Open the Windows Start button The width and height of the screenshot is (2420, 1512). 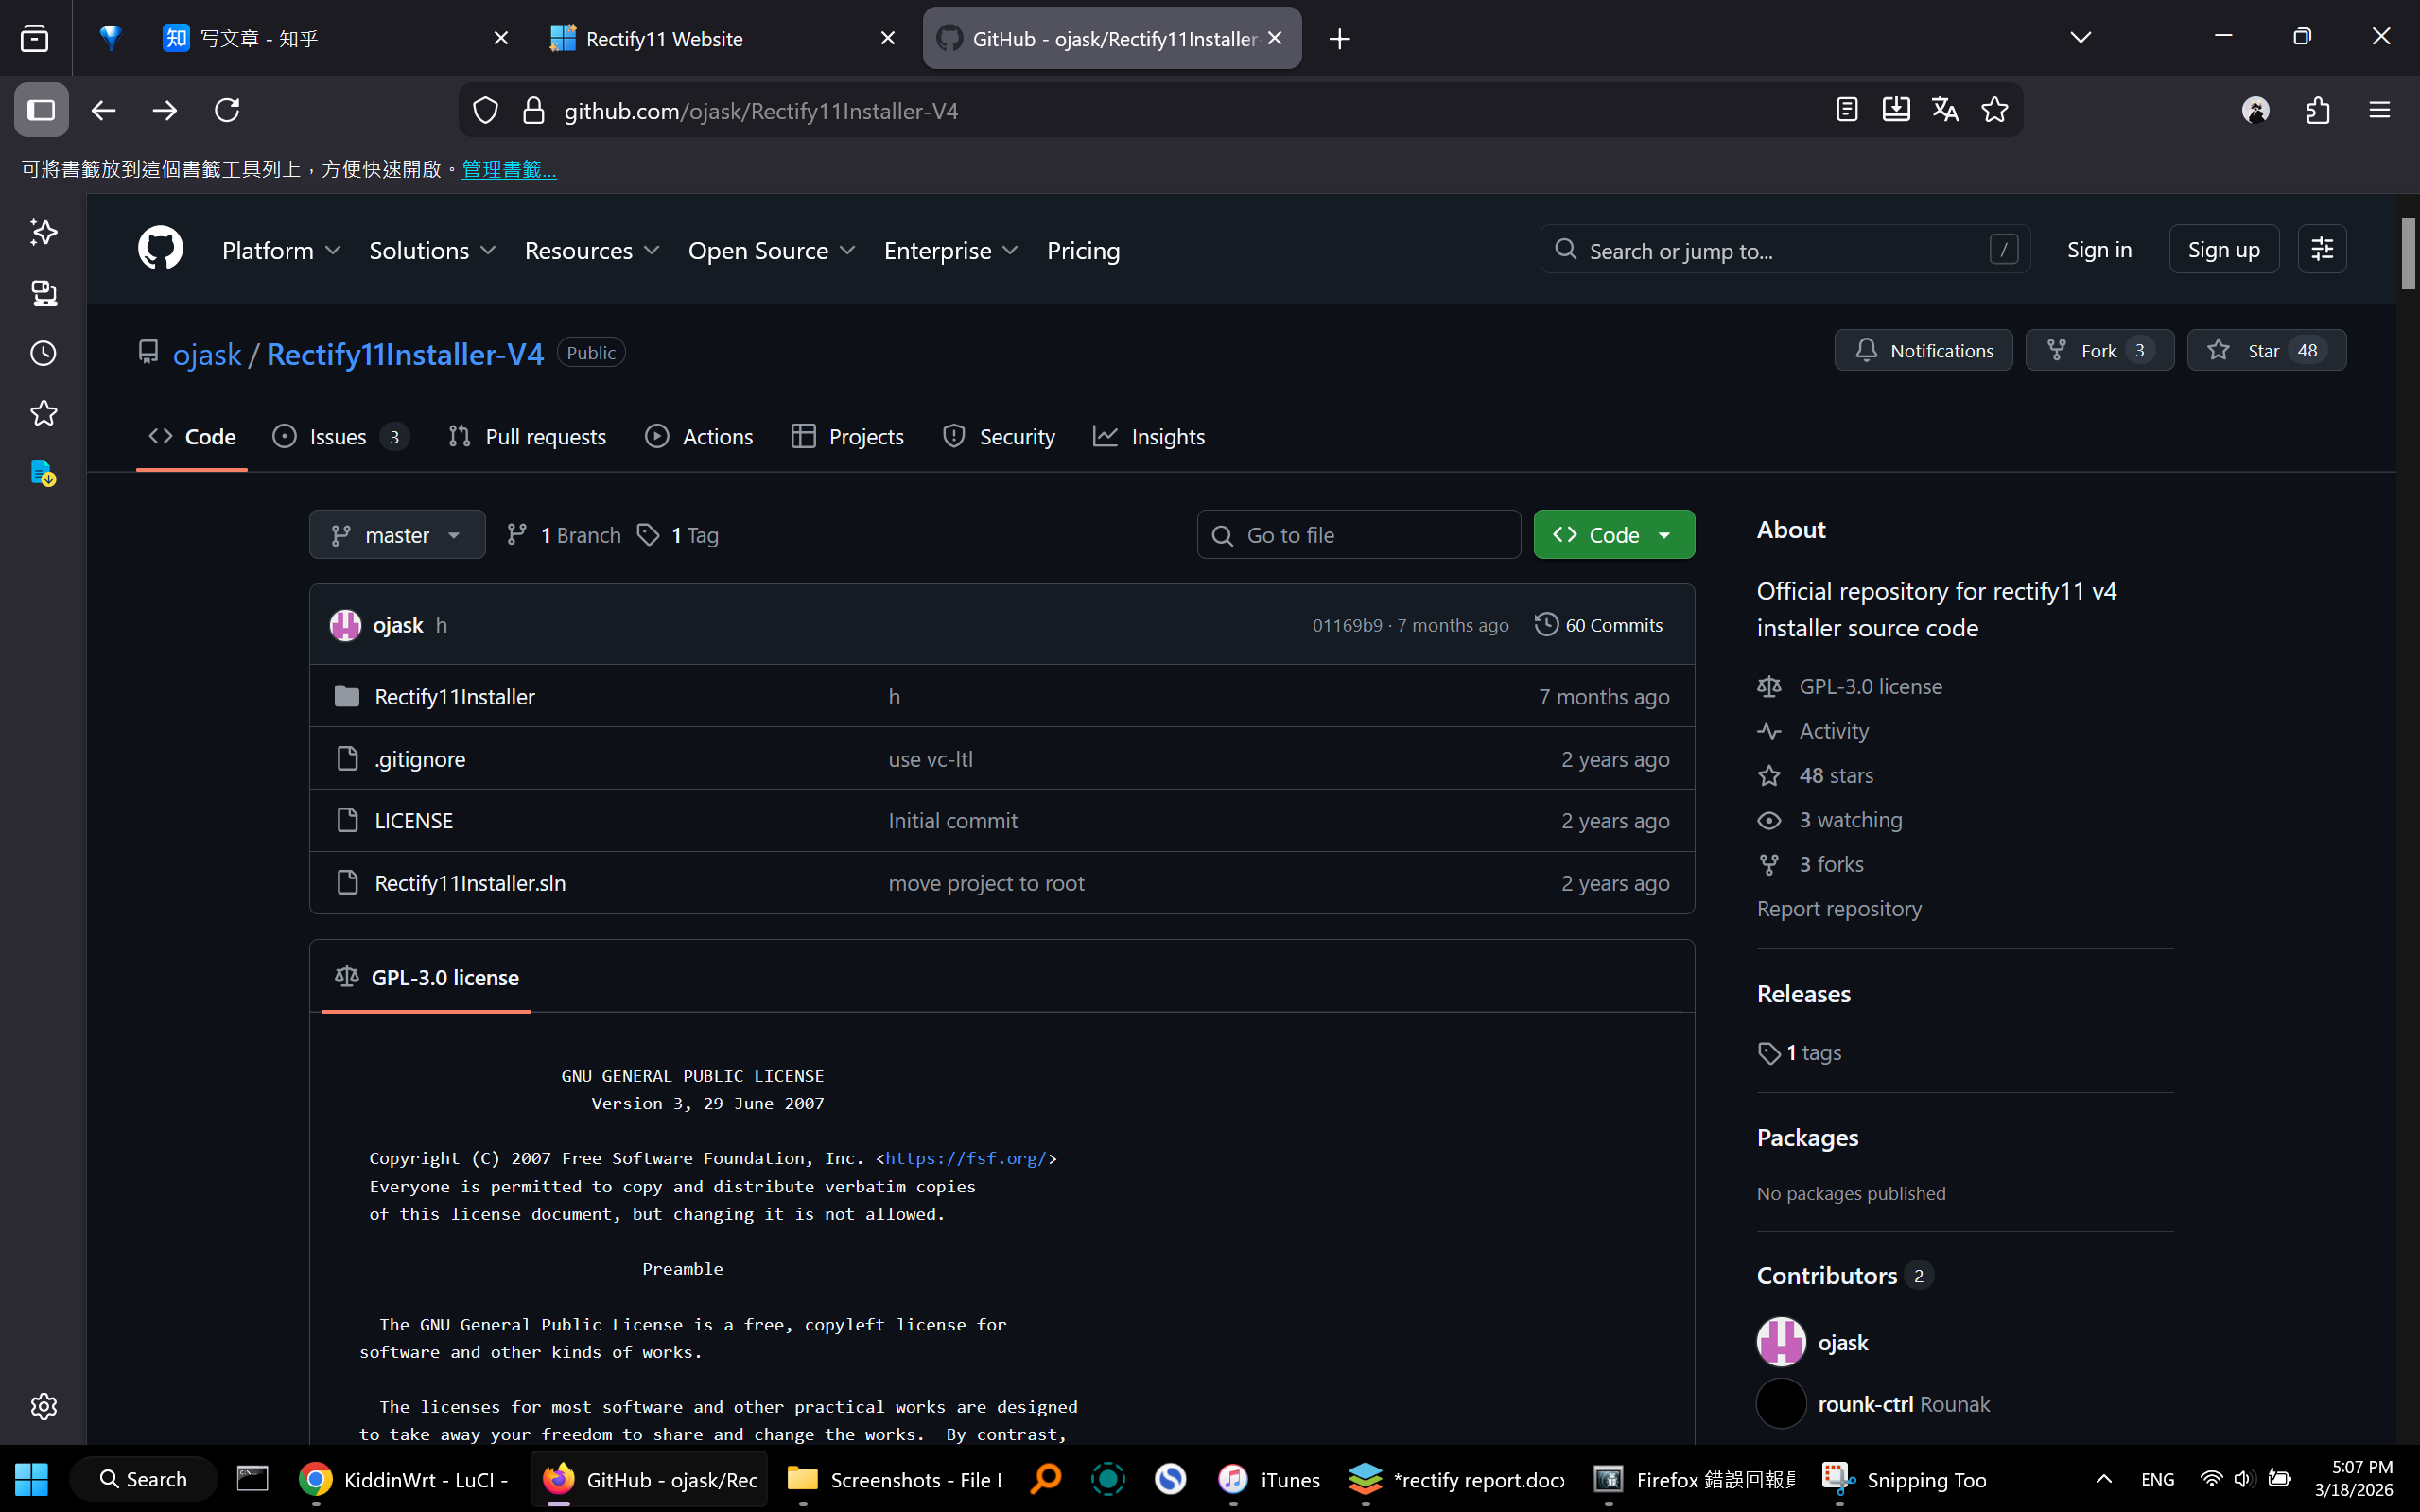pos(31,1479)
